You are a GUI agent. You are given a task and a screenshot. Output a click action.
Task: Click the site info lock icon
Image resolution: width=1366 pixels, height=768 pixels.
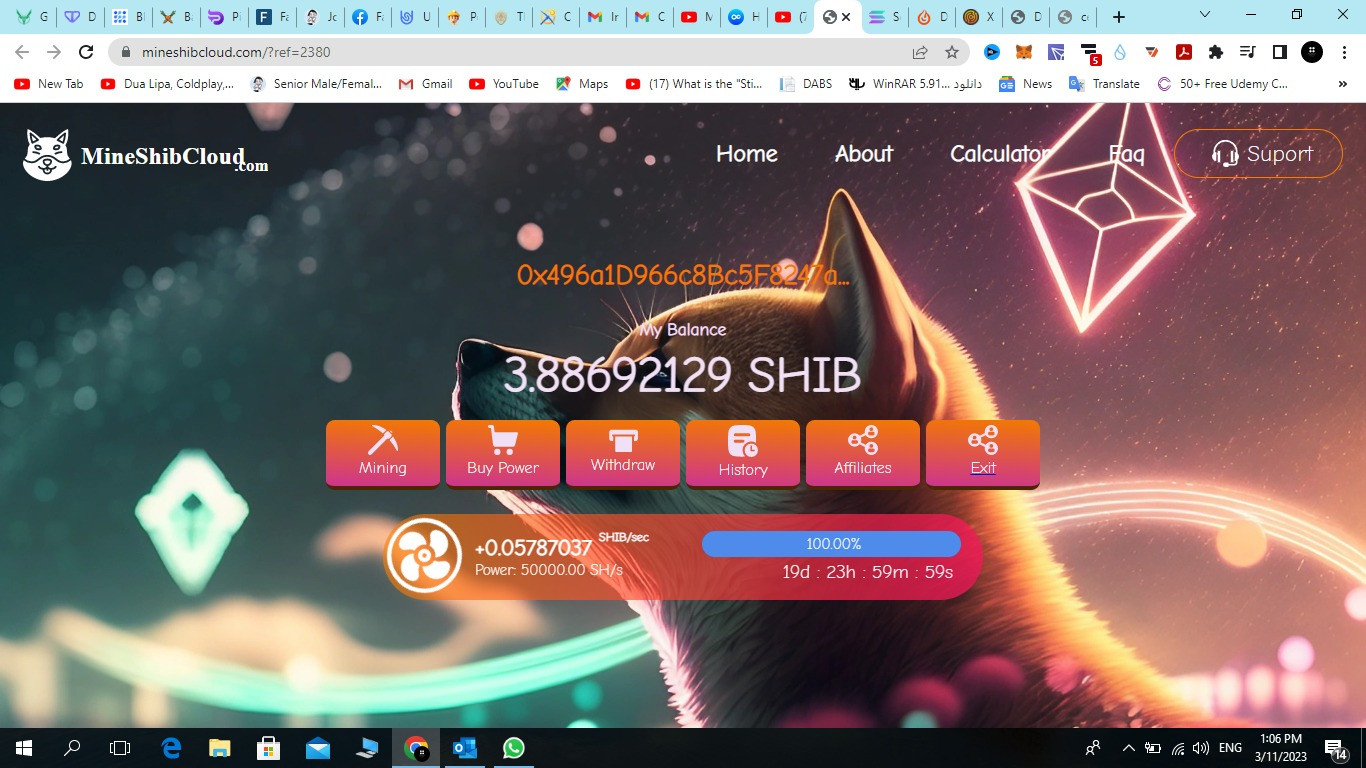(126, 52)
